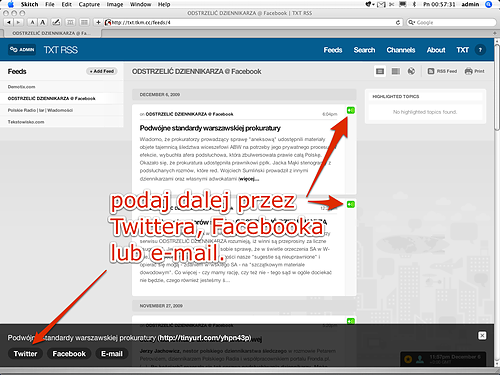Share via Facebook button

(69, 354)
